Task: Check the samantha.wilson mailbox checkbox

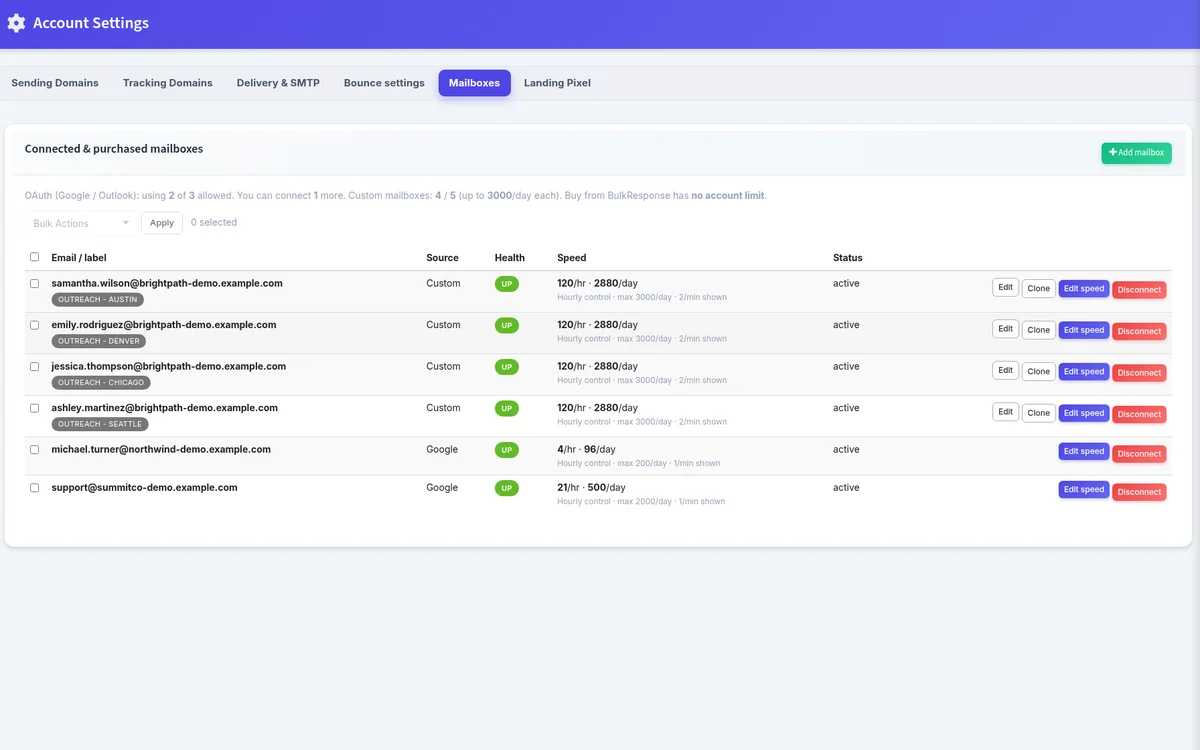Action: (34, 284)
